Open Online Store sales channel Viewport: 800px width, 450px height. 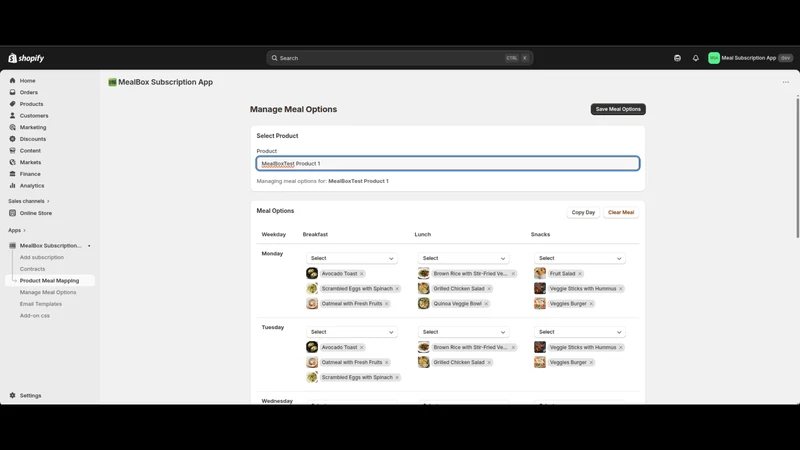click(36, 213)
